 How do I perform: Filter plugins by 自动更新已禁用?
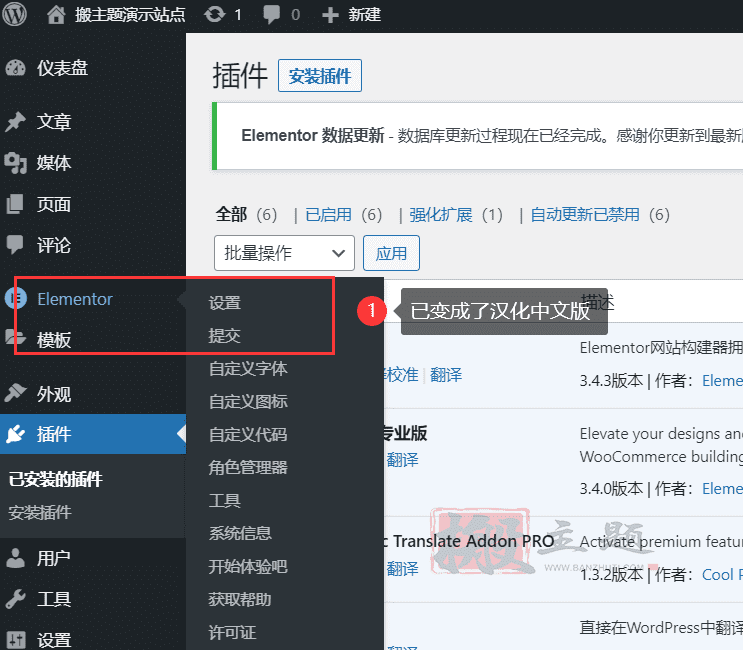click(585, 215)
